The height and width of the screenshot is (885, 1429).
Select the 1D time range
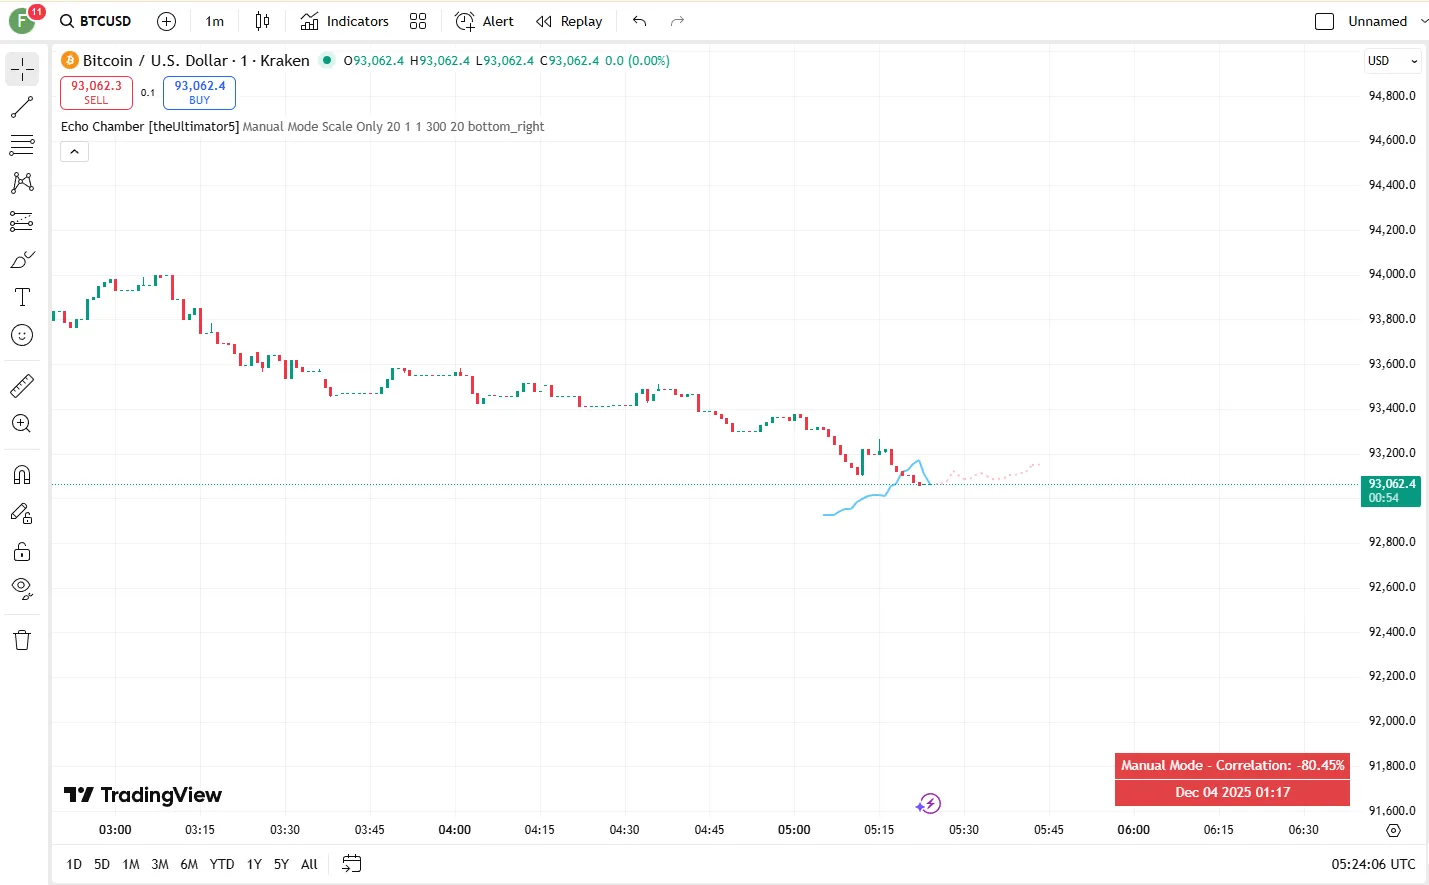click(74, 864)
